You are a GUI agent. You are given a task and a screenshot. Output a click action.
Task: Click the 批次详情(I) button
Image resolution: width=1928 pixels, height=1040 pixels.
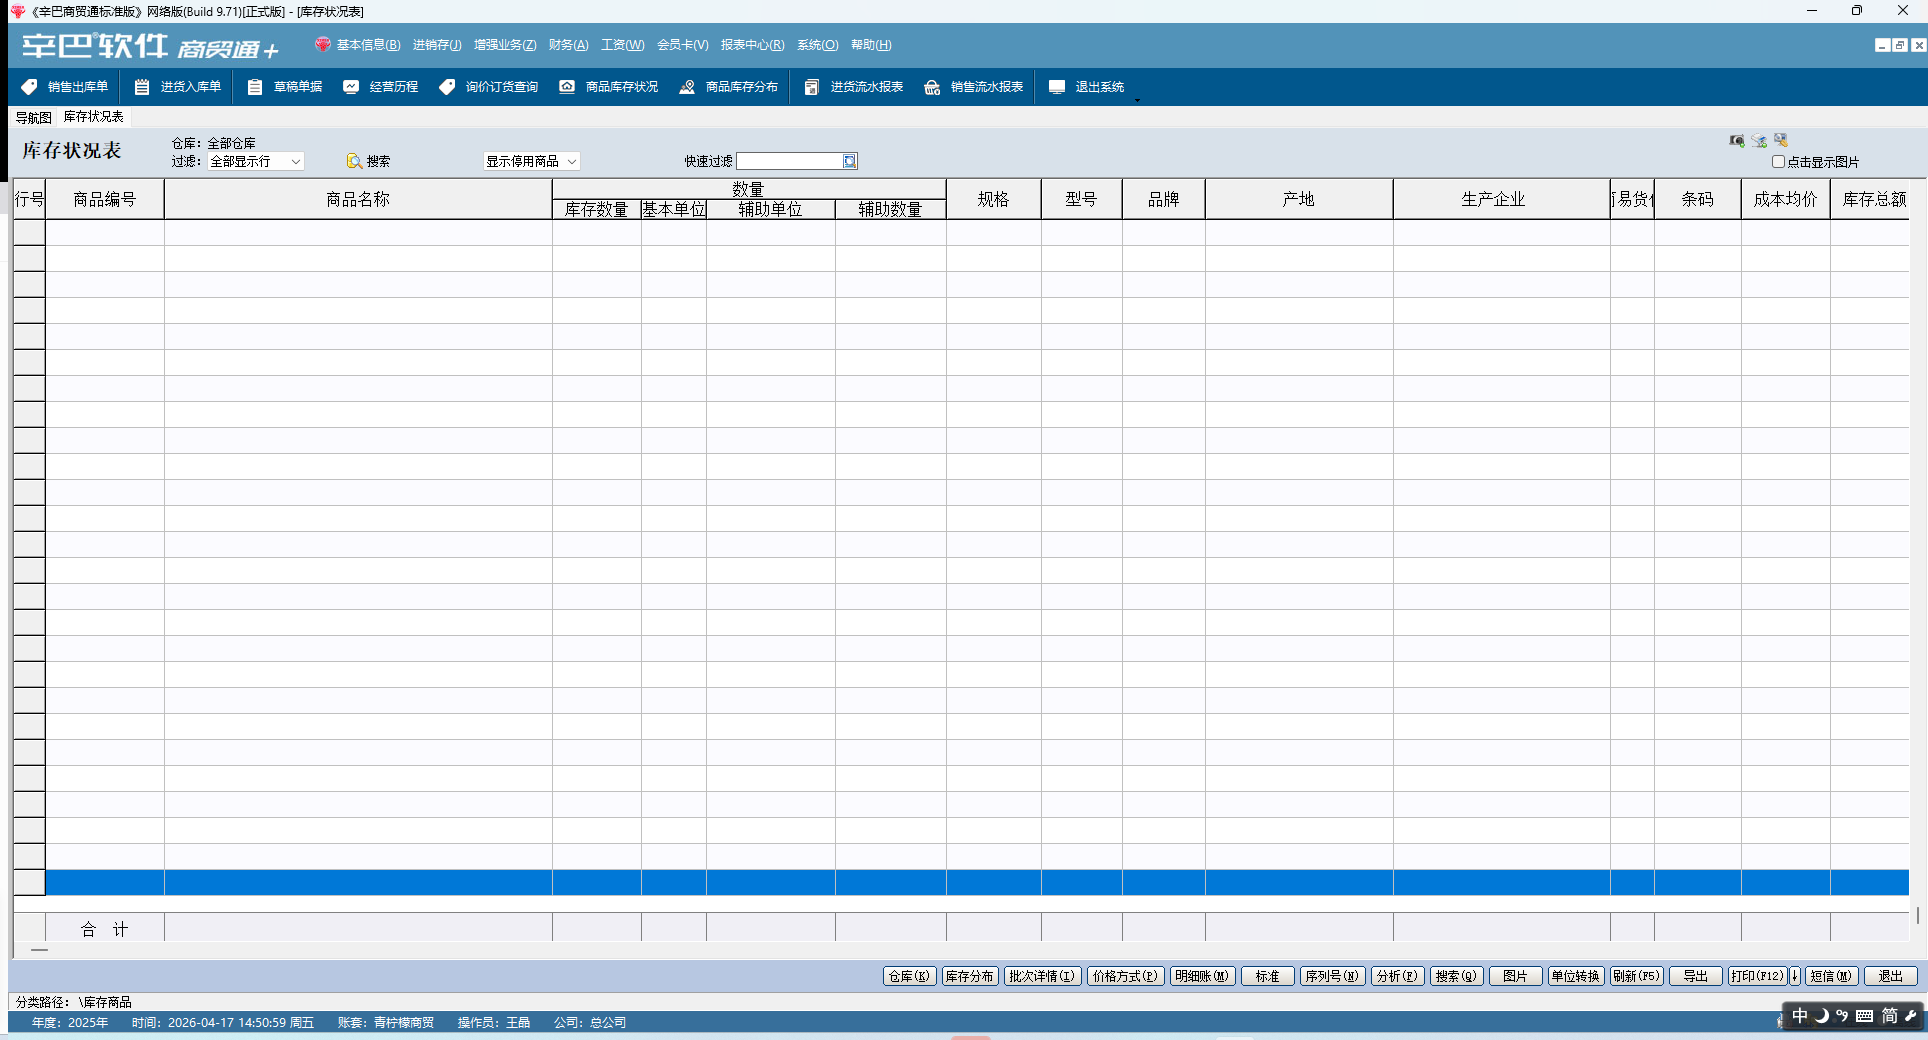coord(1042,976)
